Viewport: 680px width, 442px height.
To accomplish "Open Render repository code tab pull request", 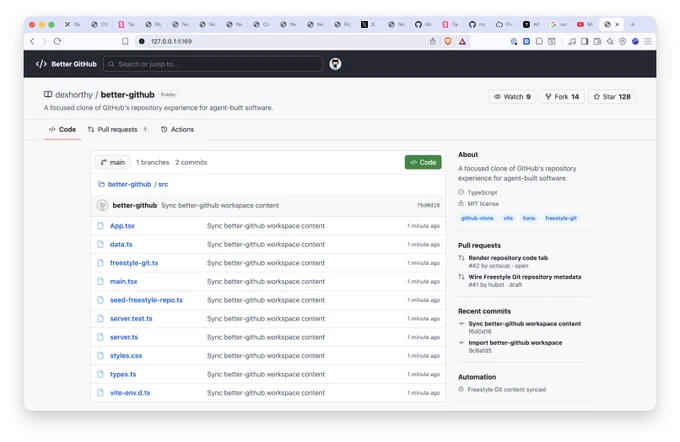I will point(508,258).
